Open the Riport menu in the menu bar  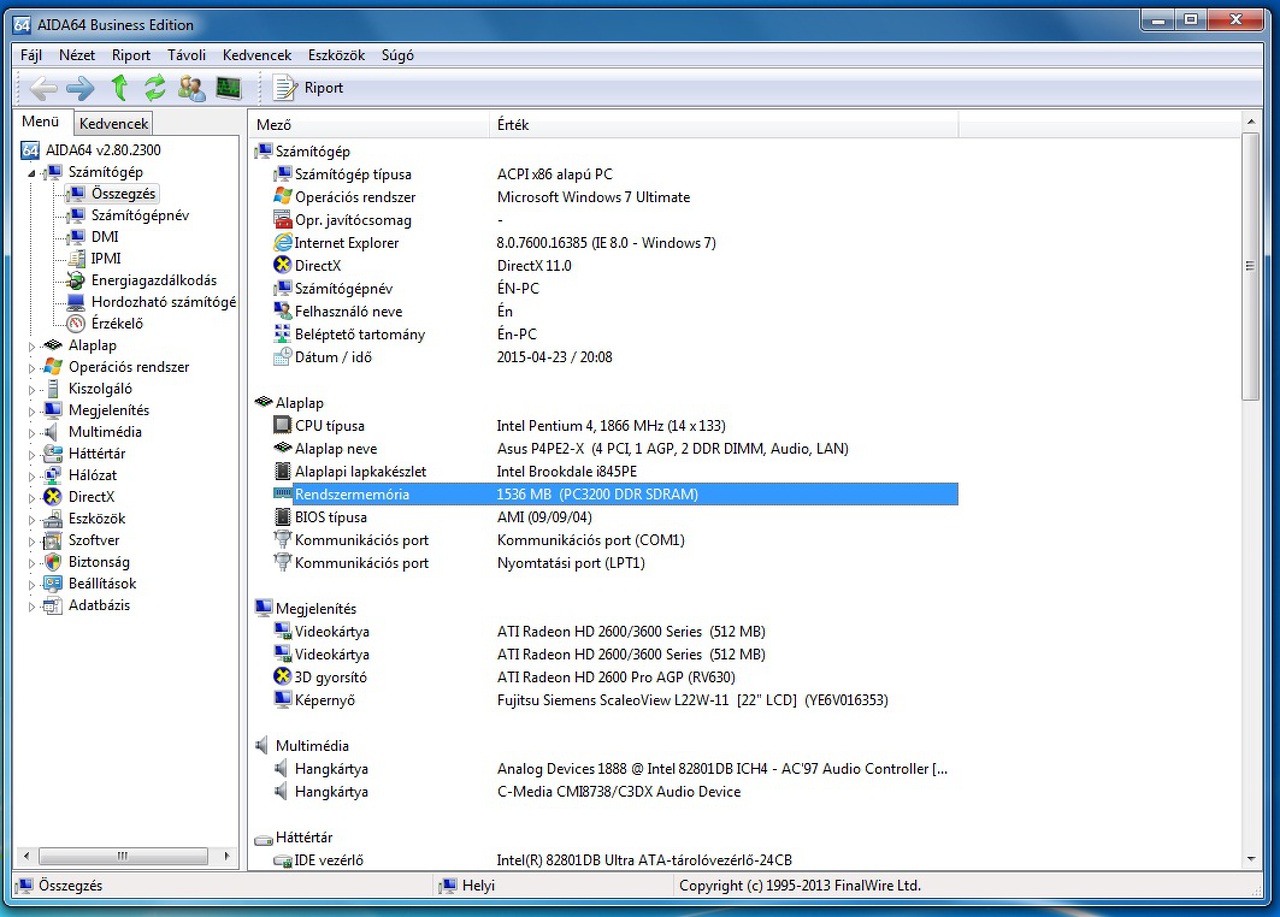click(x=131, y=55)
